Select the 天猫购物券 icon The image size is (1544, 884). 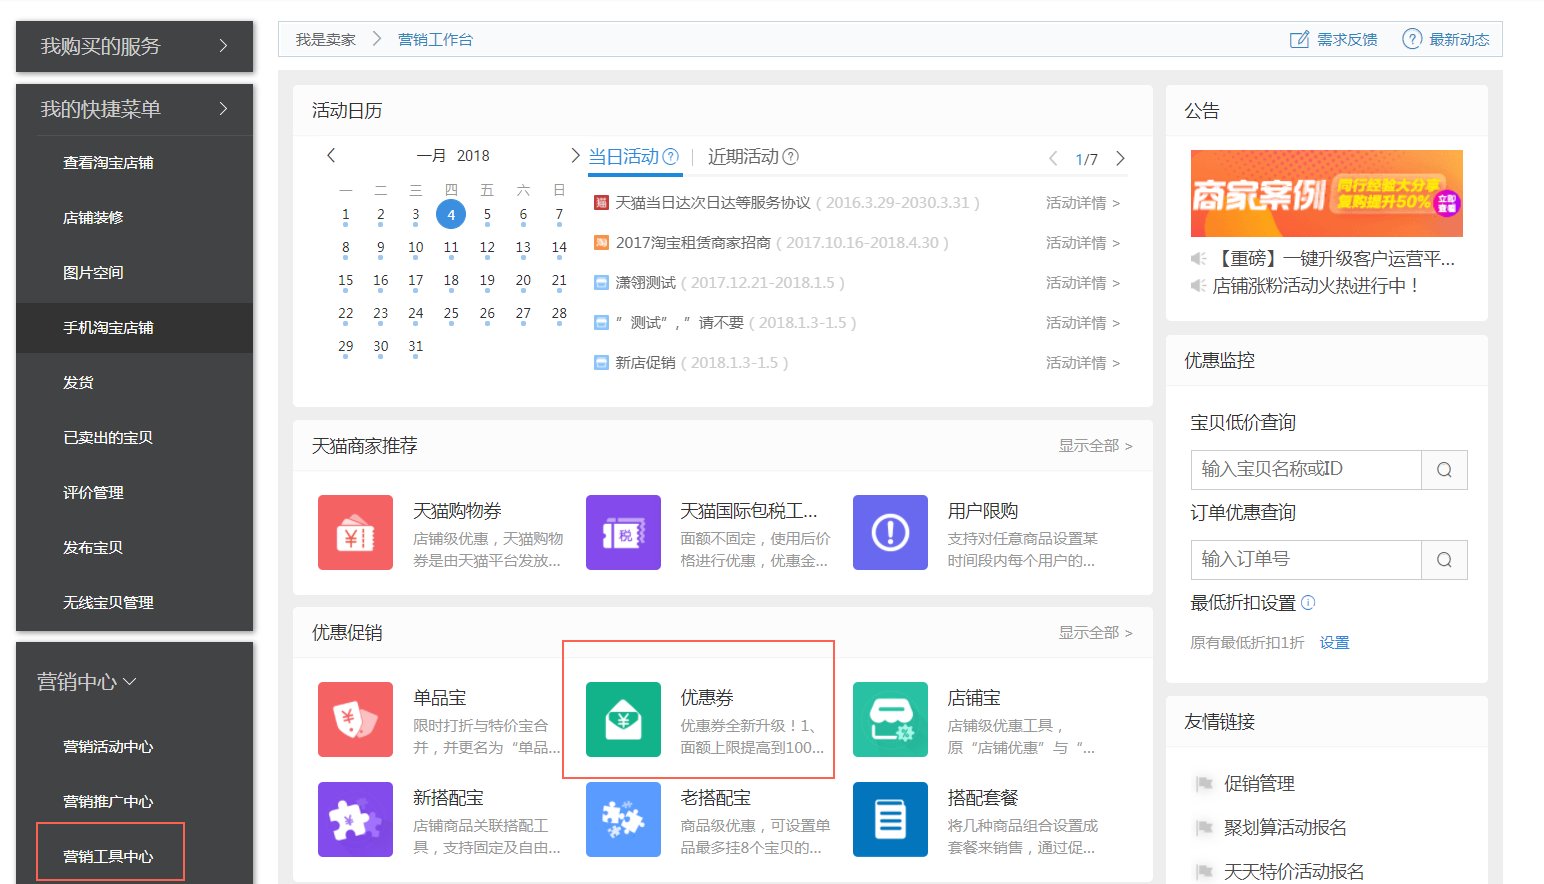click(355, 533)
